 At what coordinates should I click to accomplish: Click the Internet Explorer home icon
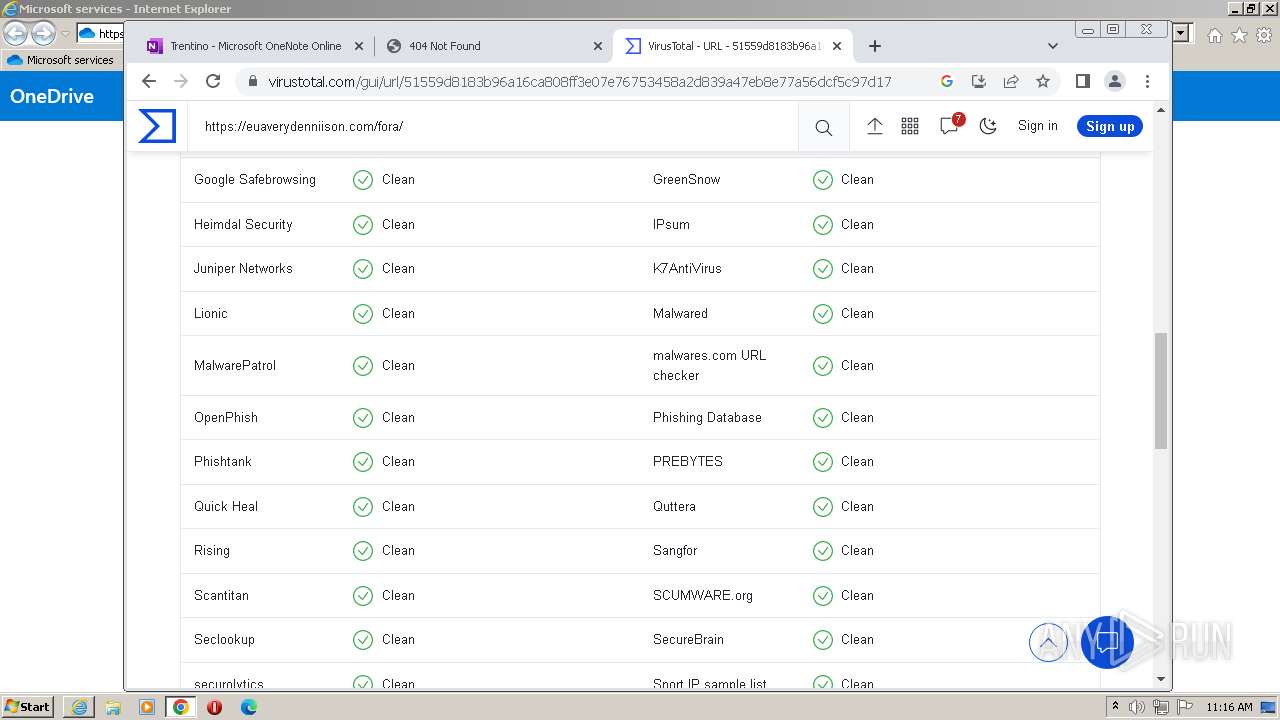(1214, 35)
